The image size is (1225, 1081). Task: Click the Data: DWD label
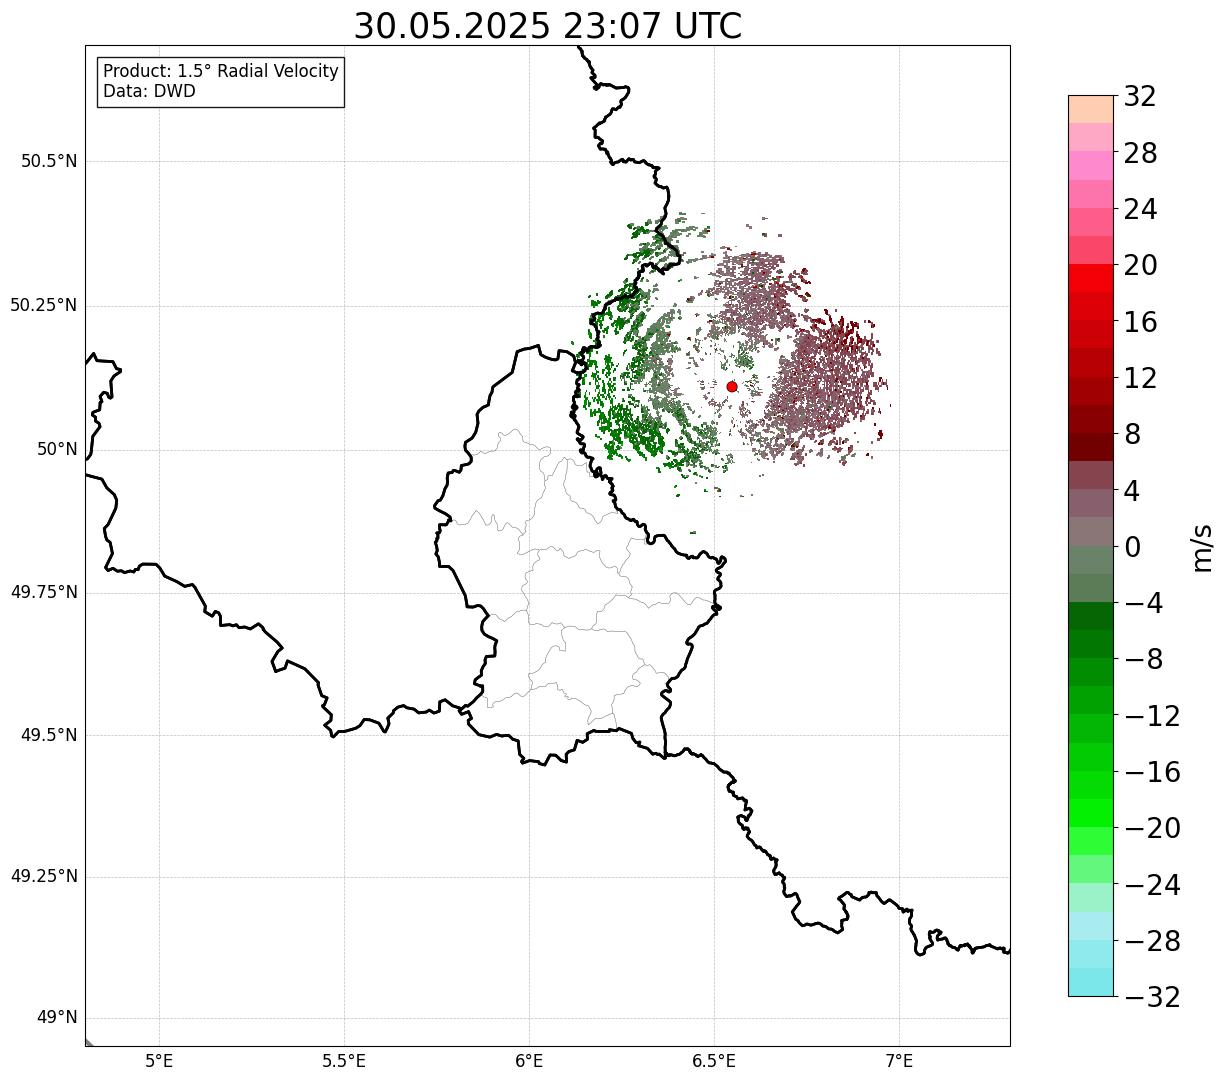(149, 91)
